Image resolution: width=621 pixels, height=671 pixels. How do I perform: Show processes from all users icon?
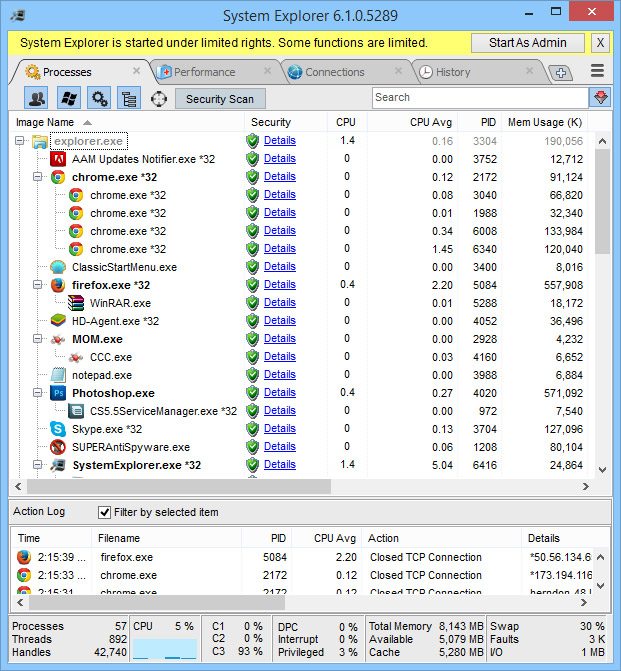pos(36,98)
